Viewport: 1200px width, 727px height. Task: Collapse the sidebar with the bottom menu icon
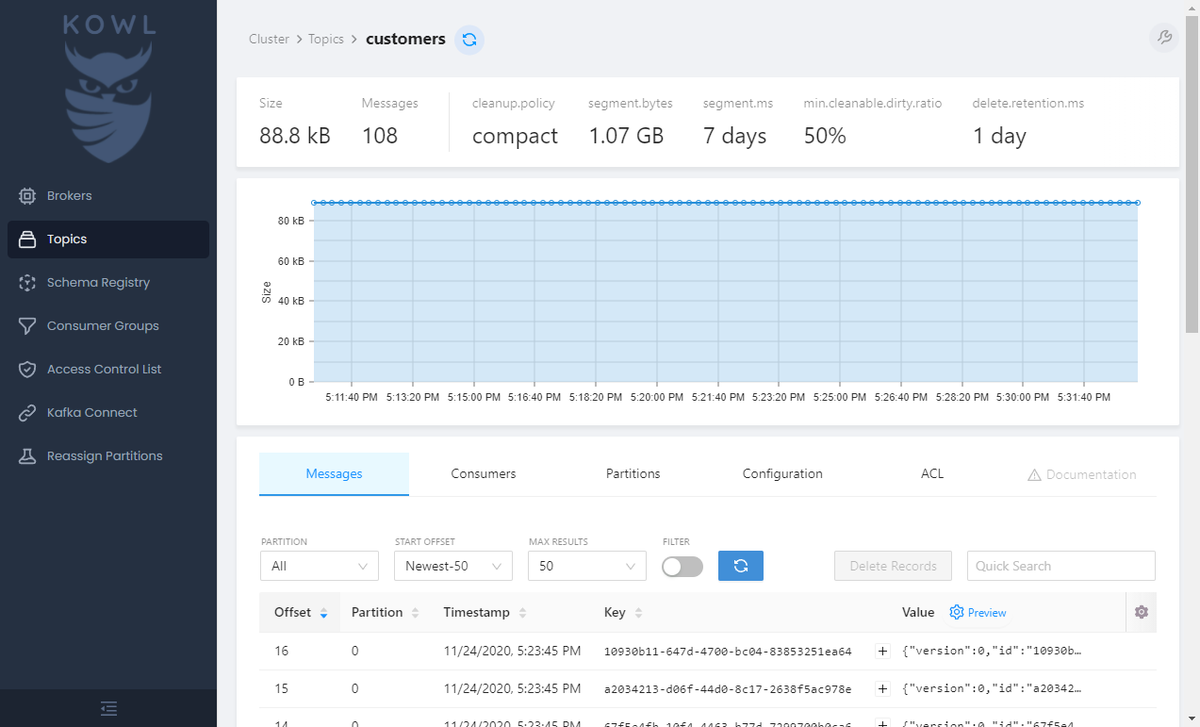coord(109,708)
